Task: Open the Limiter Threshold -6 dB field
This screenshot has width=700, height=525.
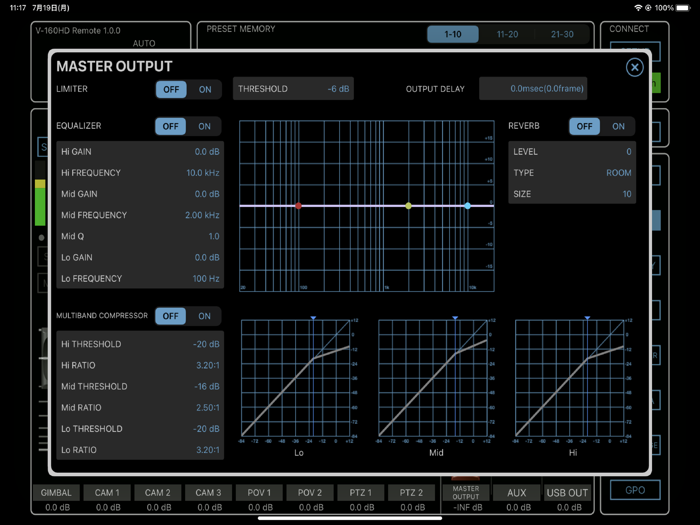Action: pos(293,89)
